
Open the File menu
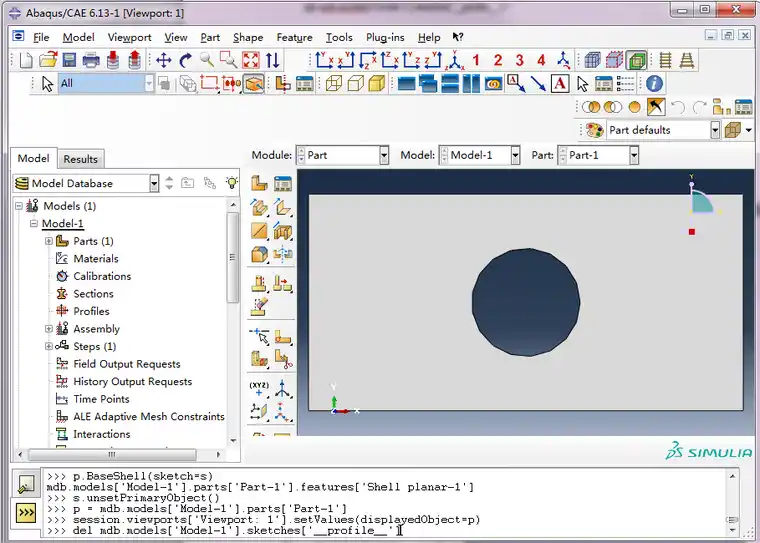point(41,37)
